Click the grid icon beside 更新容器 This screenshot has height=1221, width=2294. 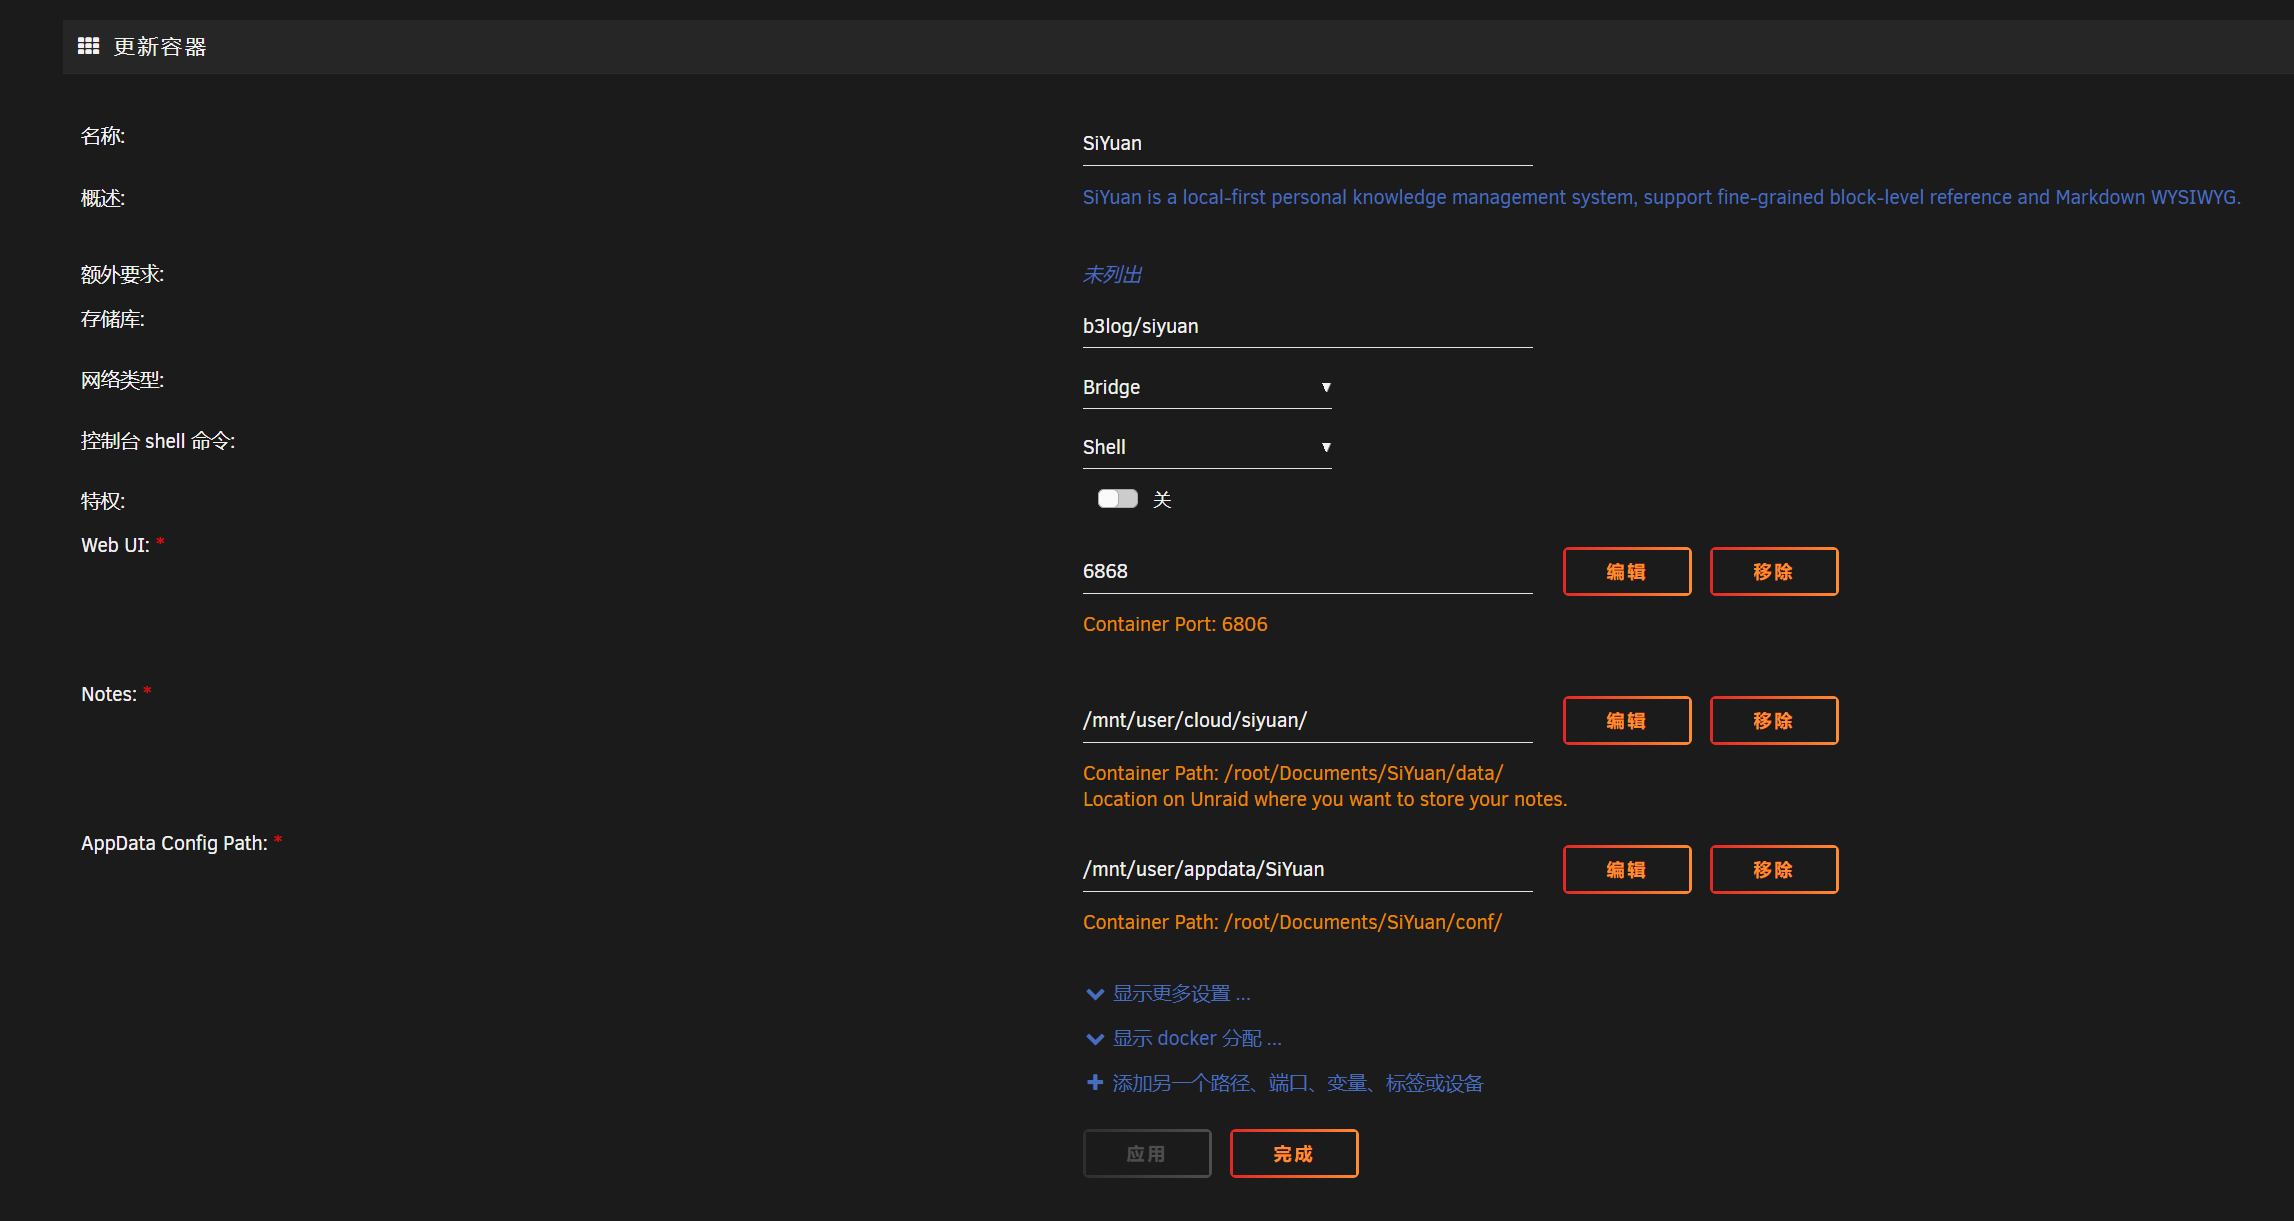[88, 46]
